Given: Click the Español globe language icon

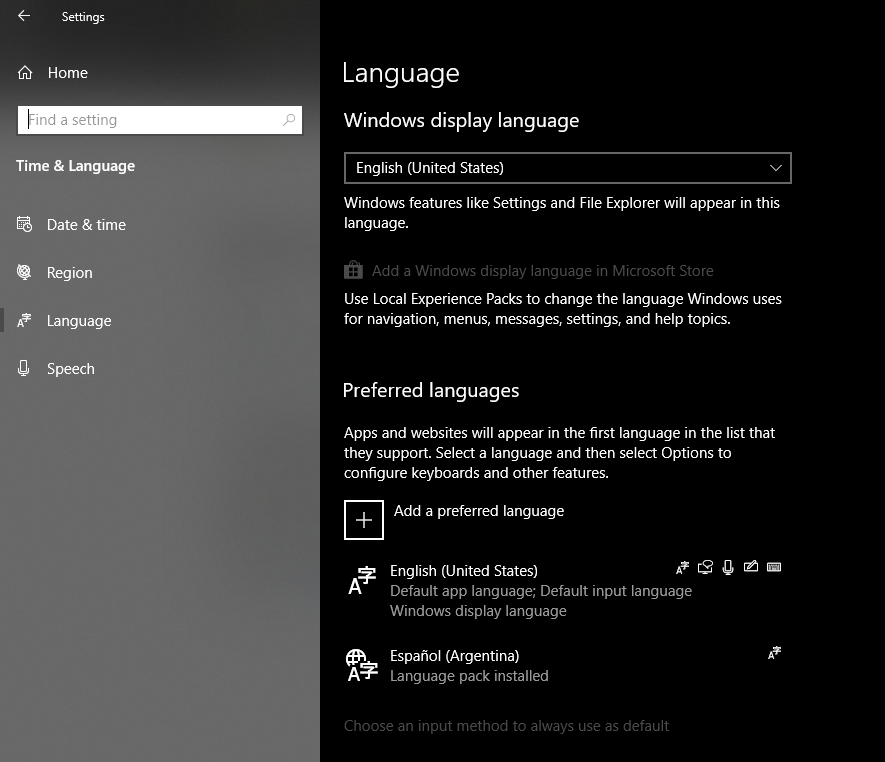Looking at the screenshot, I should tap(362, 665).
